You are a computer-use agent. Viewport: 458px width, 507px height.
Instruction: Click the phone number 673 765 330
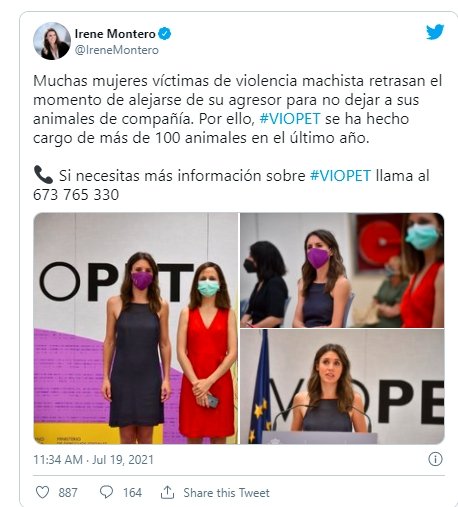pos(76,195)
